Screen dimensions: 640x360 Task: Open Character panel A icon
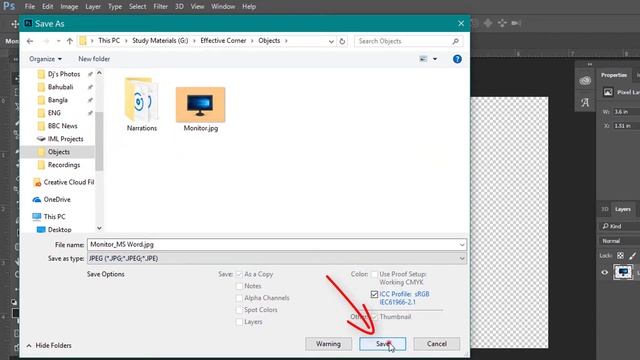(585, 102)
